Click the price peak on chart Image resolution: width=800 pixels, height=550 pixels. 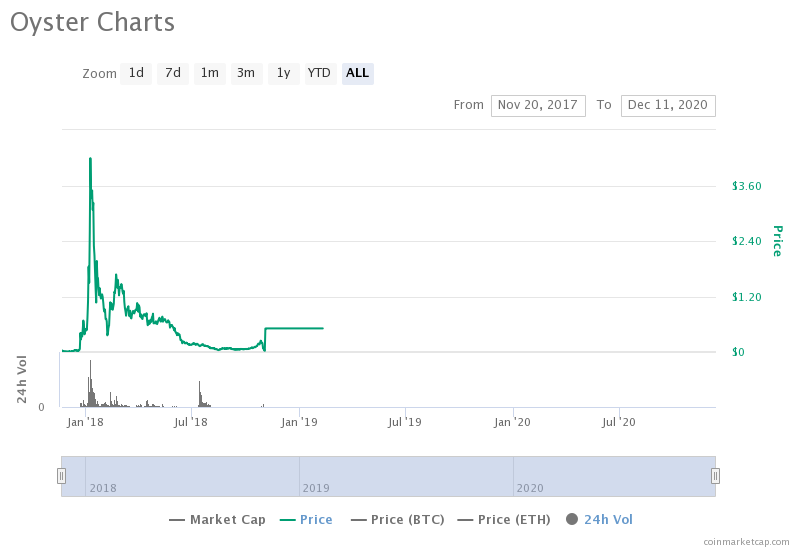pyautogui.click(x=90, y=158)
